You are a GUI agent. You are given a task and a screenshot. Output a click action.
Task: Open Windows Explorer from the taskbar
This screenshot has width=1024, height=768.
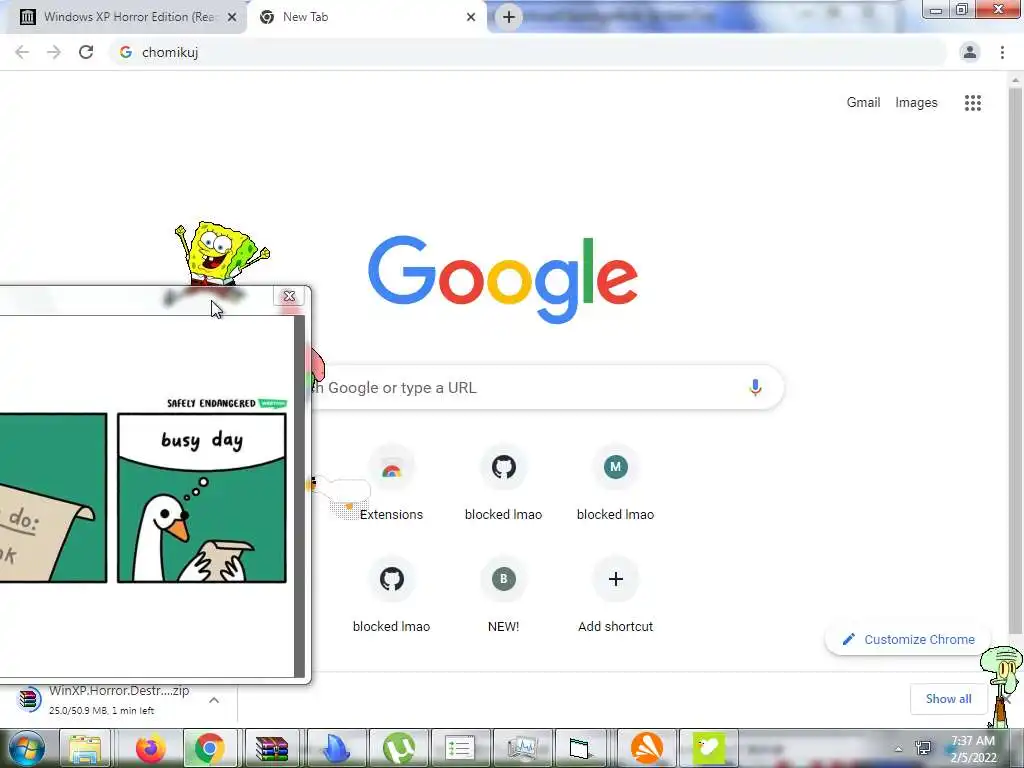[86, 748]
